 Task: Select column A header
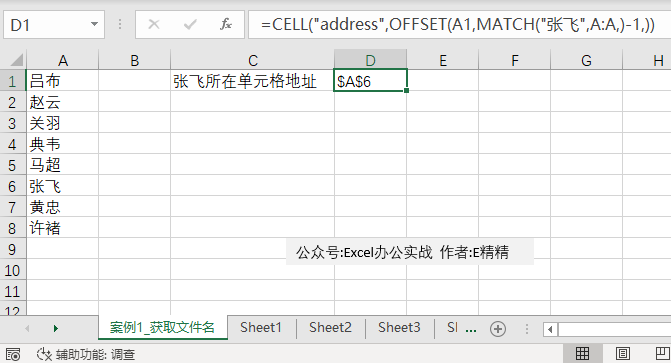[63, 60]
